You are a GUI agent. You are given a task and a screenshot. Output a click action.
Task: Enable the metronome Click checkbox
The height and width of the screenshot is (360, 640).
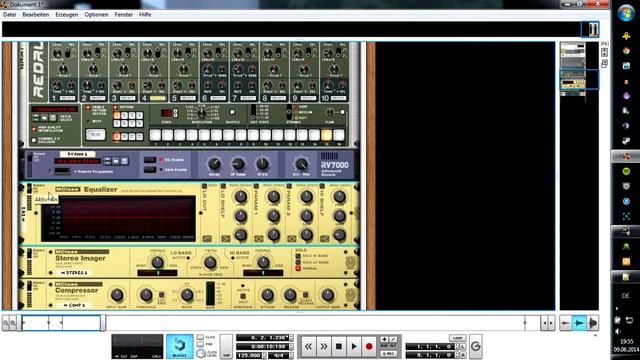click(200, 338)
